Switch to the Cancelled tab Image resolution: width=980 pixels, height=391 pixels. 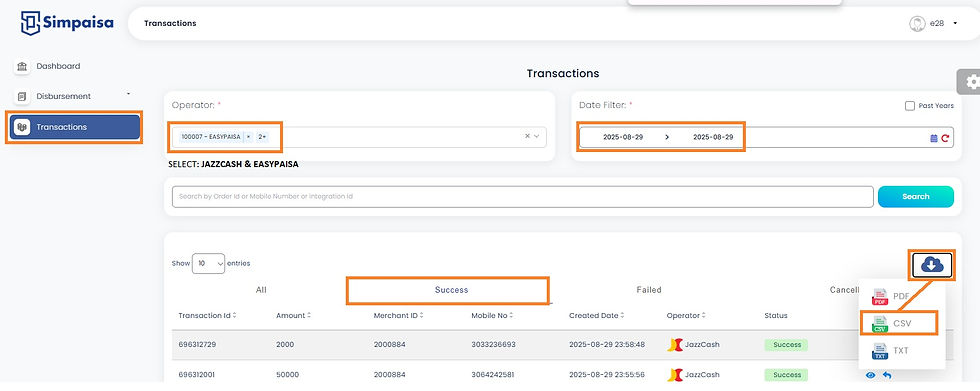(x=844, y=290)
